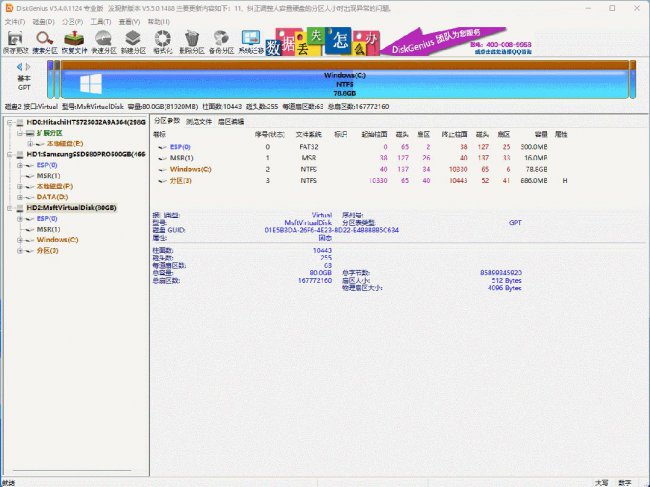Screen dimensions: 650x487
Task: Select HD0:HitachiHTS725032A9A364 in disk tree
Action: 86,122
